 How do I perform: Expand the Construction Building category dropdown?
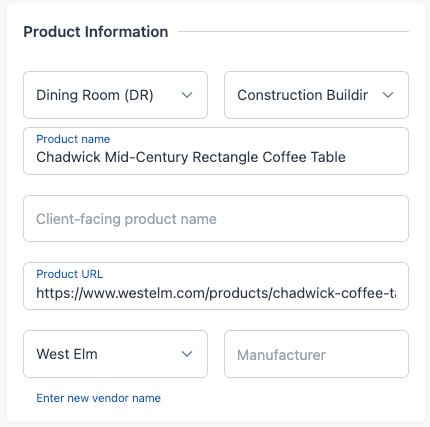[x=316, y=95]
